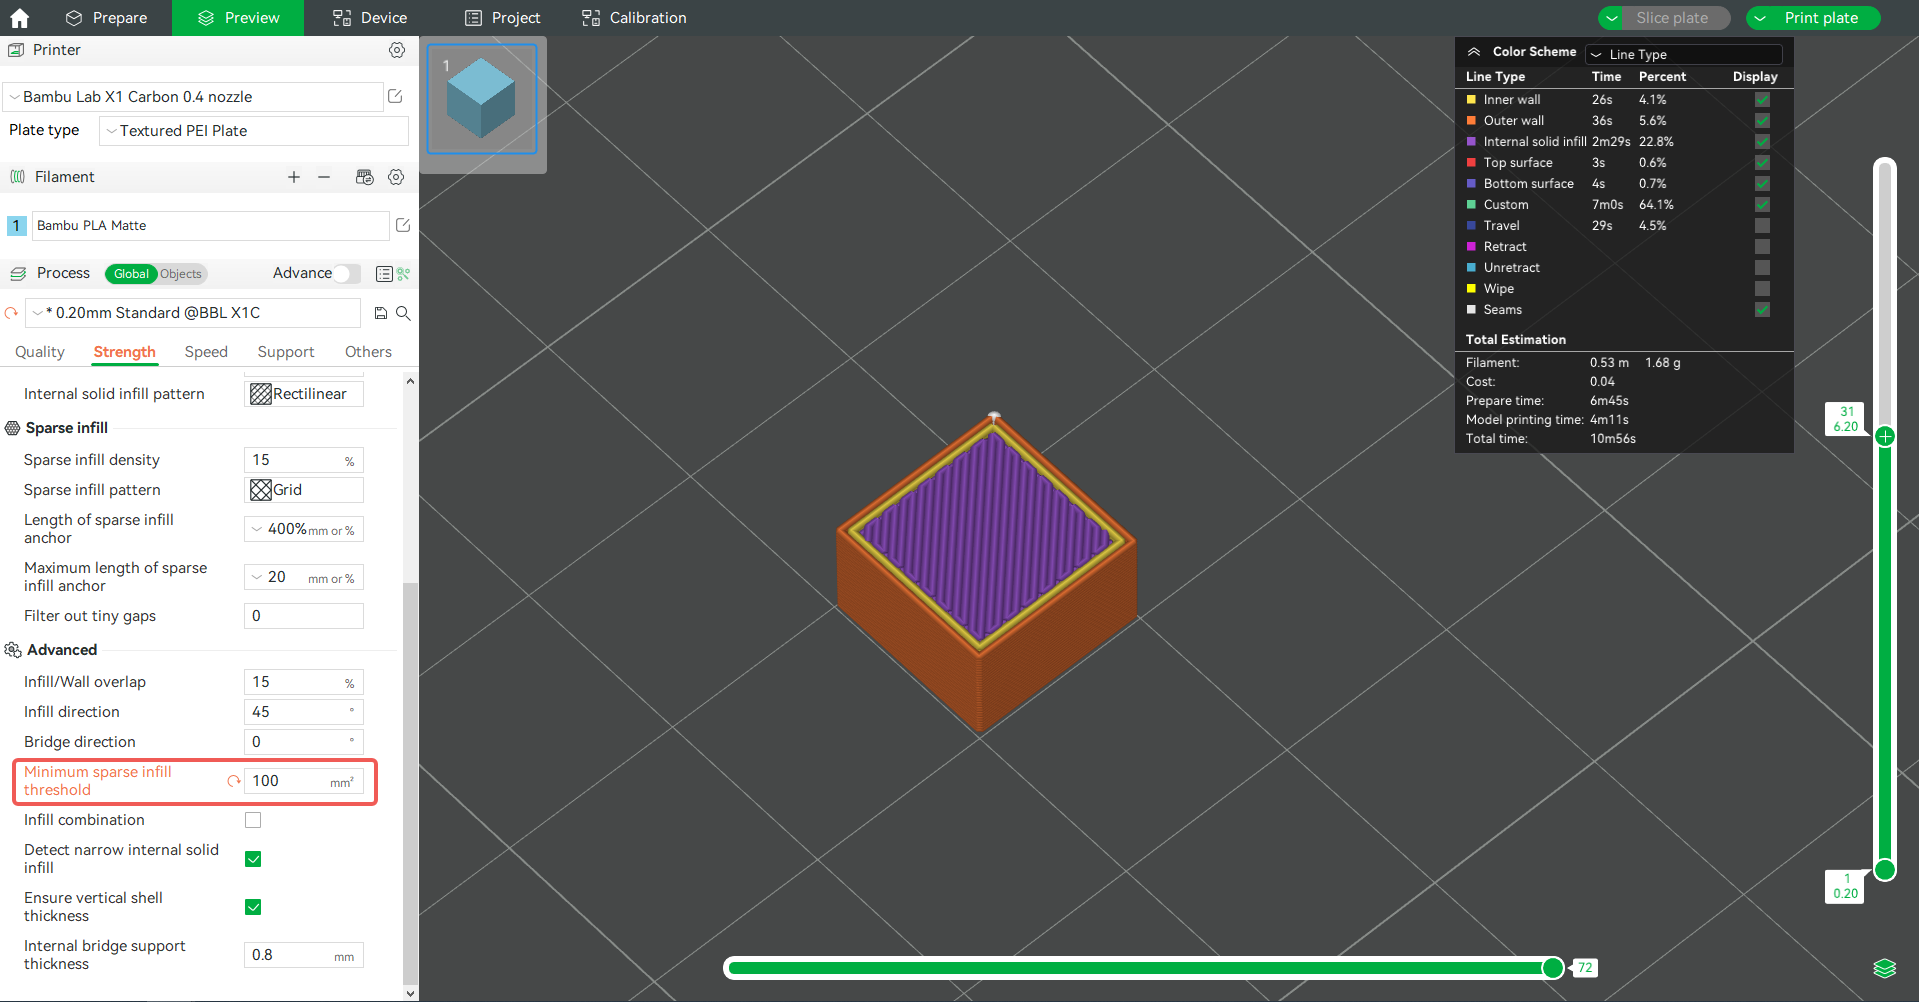The width and height of the screenshot is (1919, 1002).
Task: Open the Support settings tab
Action: pos(286,352)
